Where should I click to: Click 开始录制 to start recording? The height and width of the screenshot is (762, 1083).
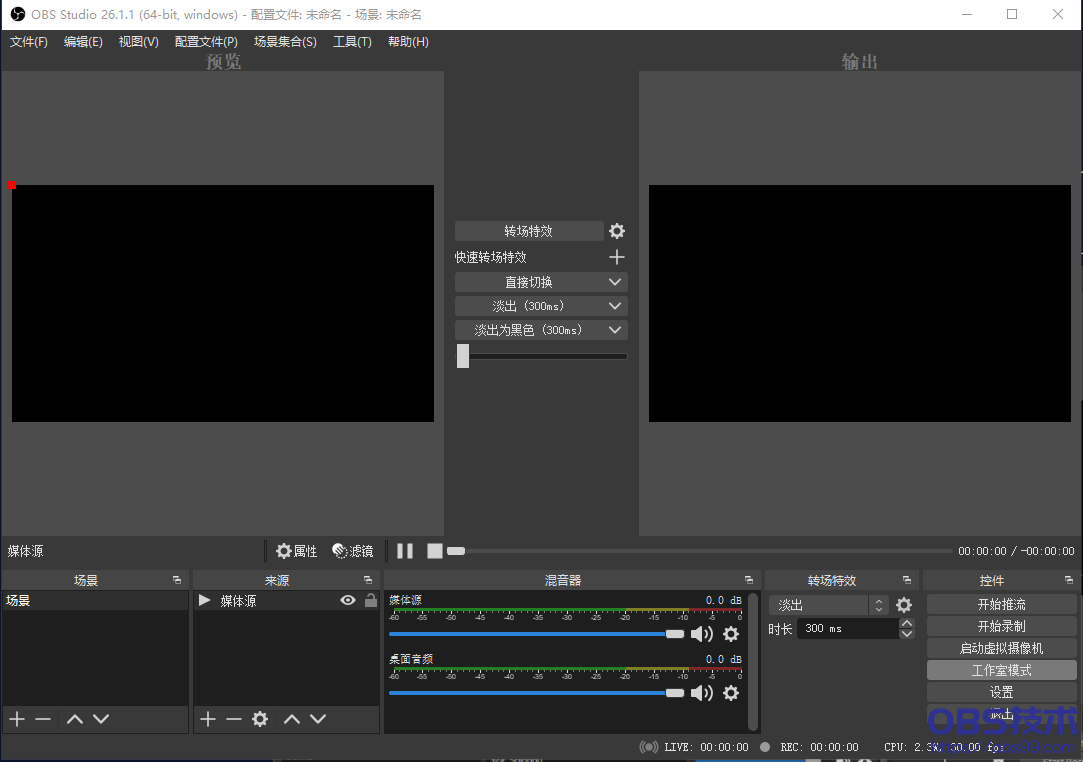[x=1001, y=627]
